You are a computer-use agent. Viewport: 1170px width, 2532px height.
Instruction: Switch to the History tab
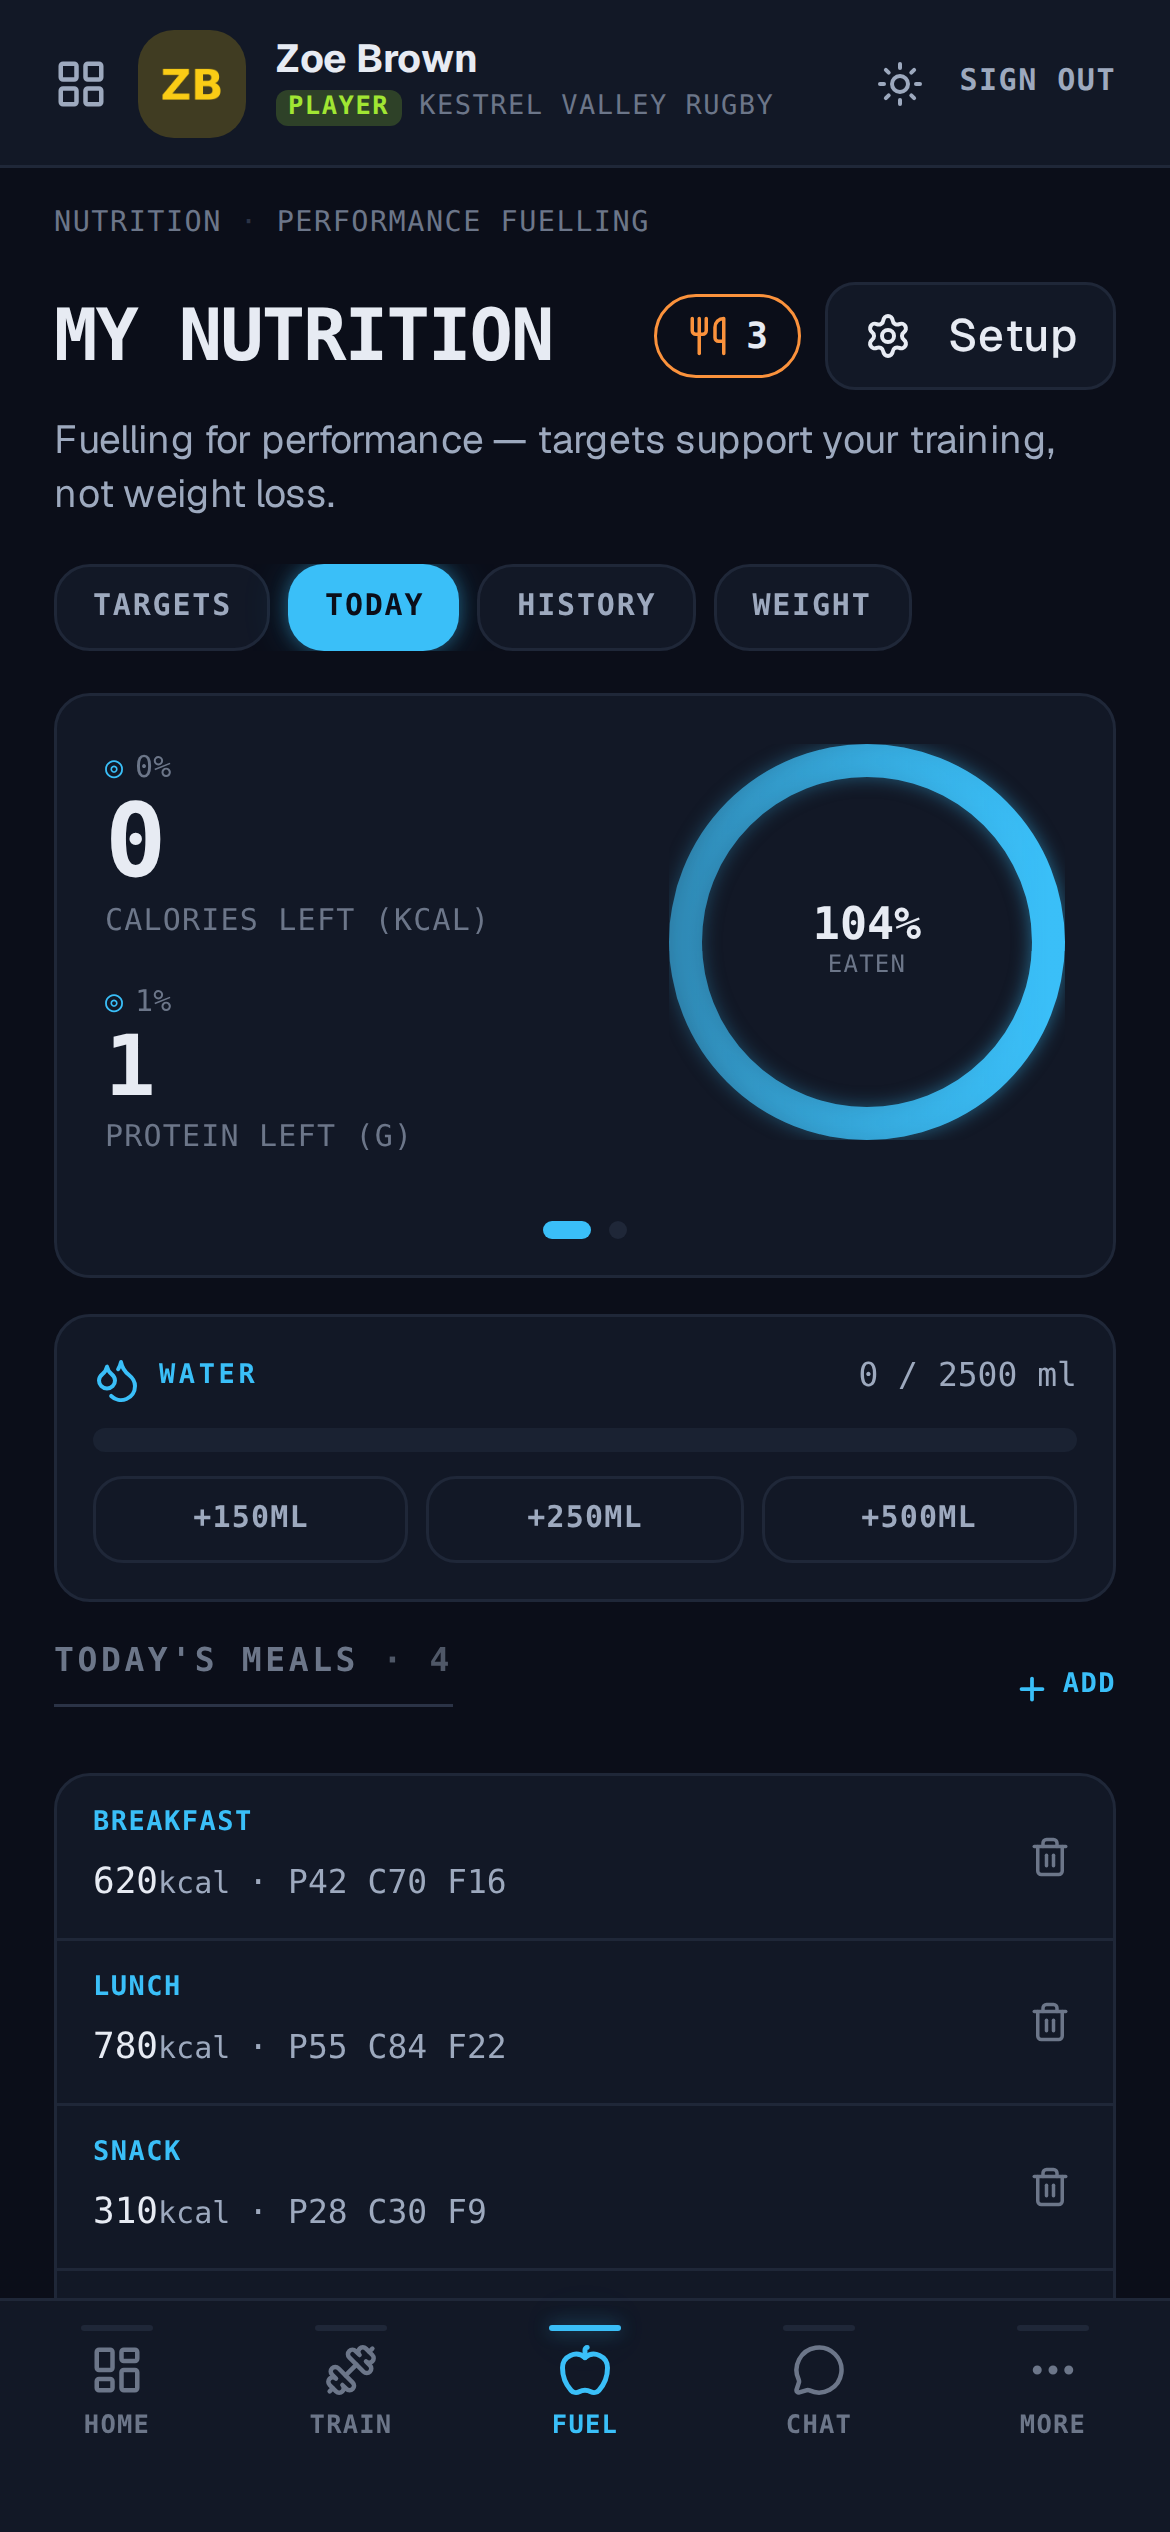coord(586,607)
